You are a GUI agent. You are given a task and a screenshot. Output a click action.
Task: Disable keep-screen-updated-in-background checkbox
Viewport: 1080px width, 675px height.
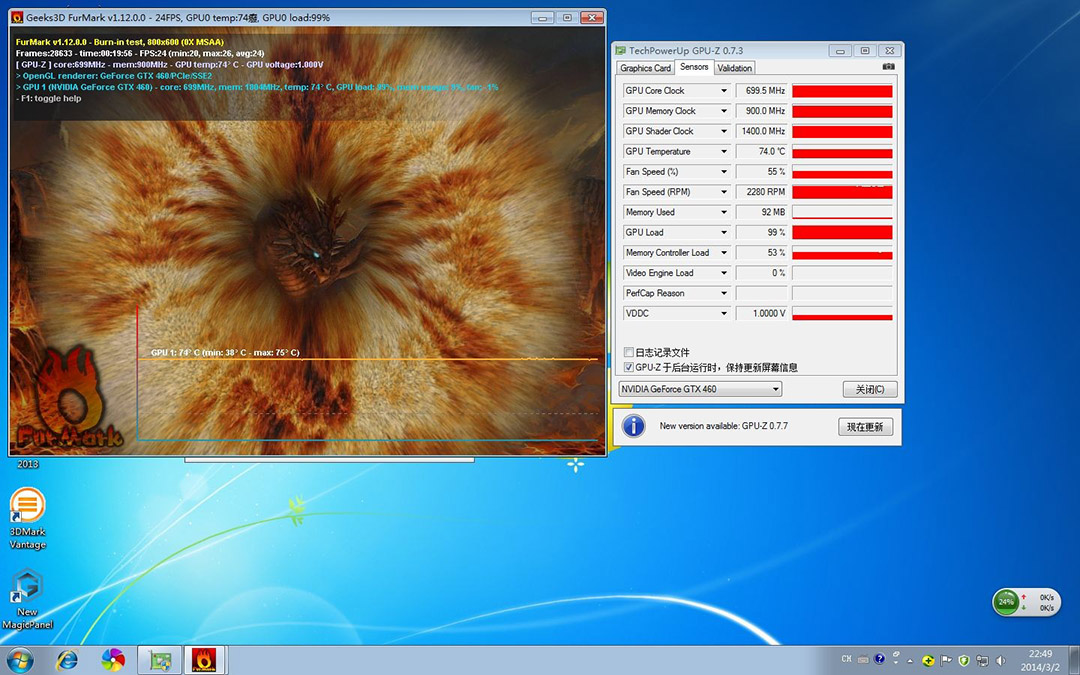[x=628, y=366]
